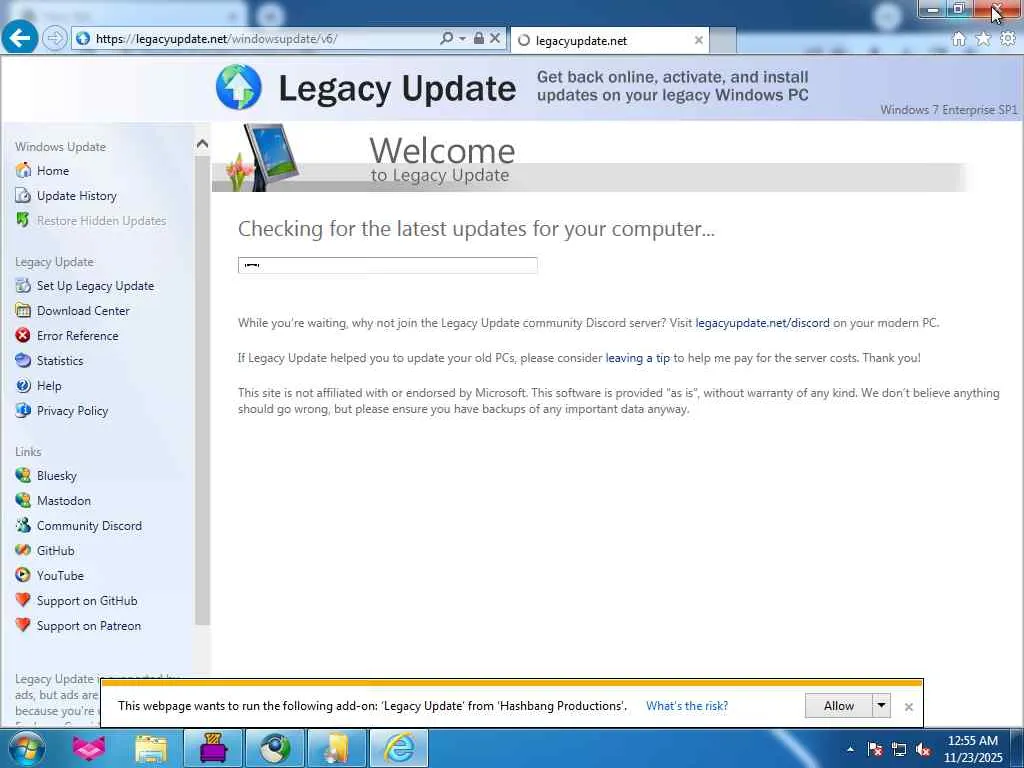1024x768 pixels.
Task: Open the Mastodon link
Action: [x=64, y=501]
